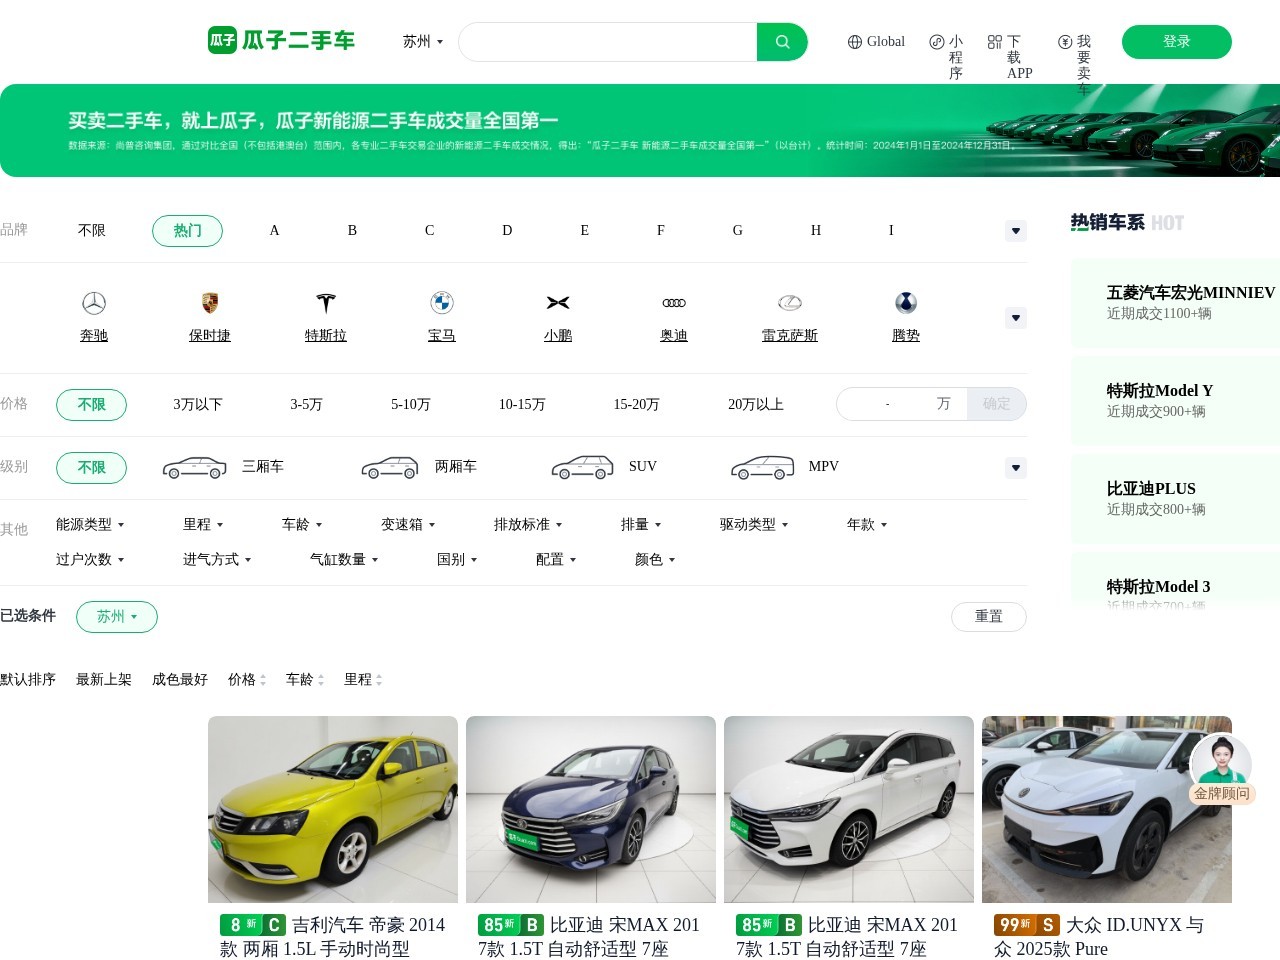The width and height of the screenshot is (1280, 960).
Task: Sort listings by 最新上架
Action: click(x=103, y=679)
